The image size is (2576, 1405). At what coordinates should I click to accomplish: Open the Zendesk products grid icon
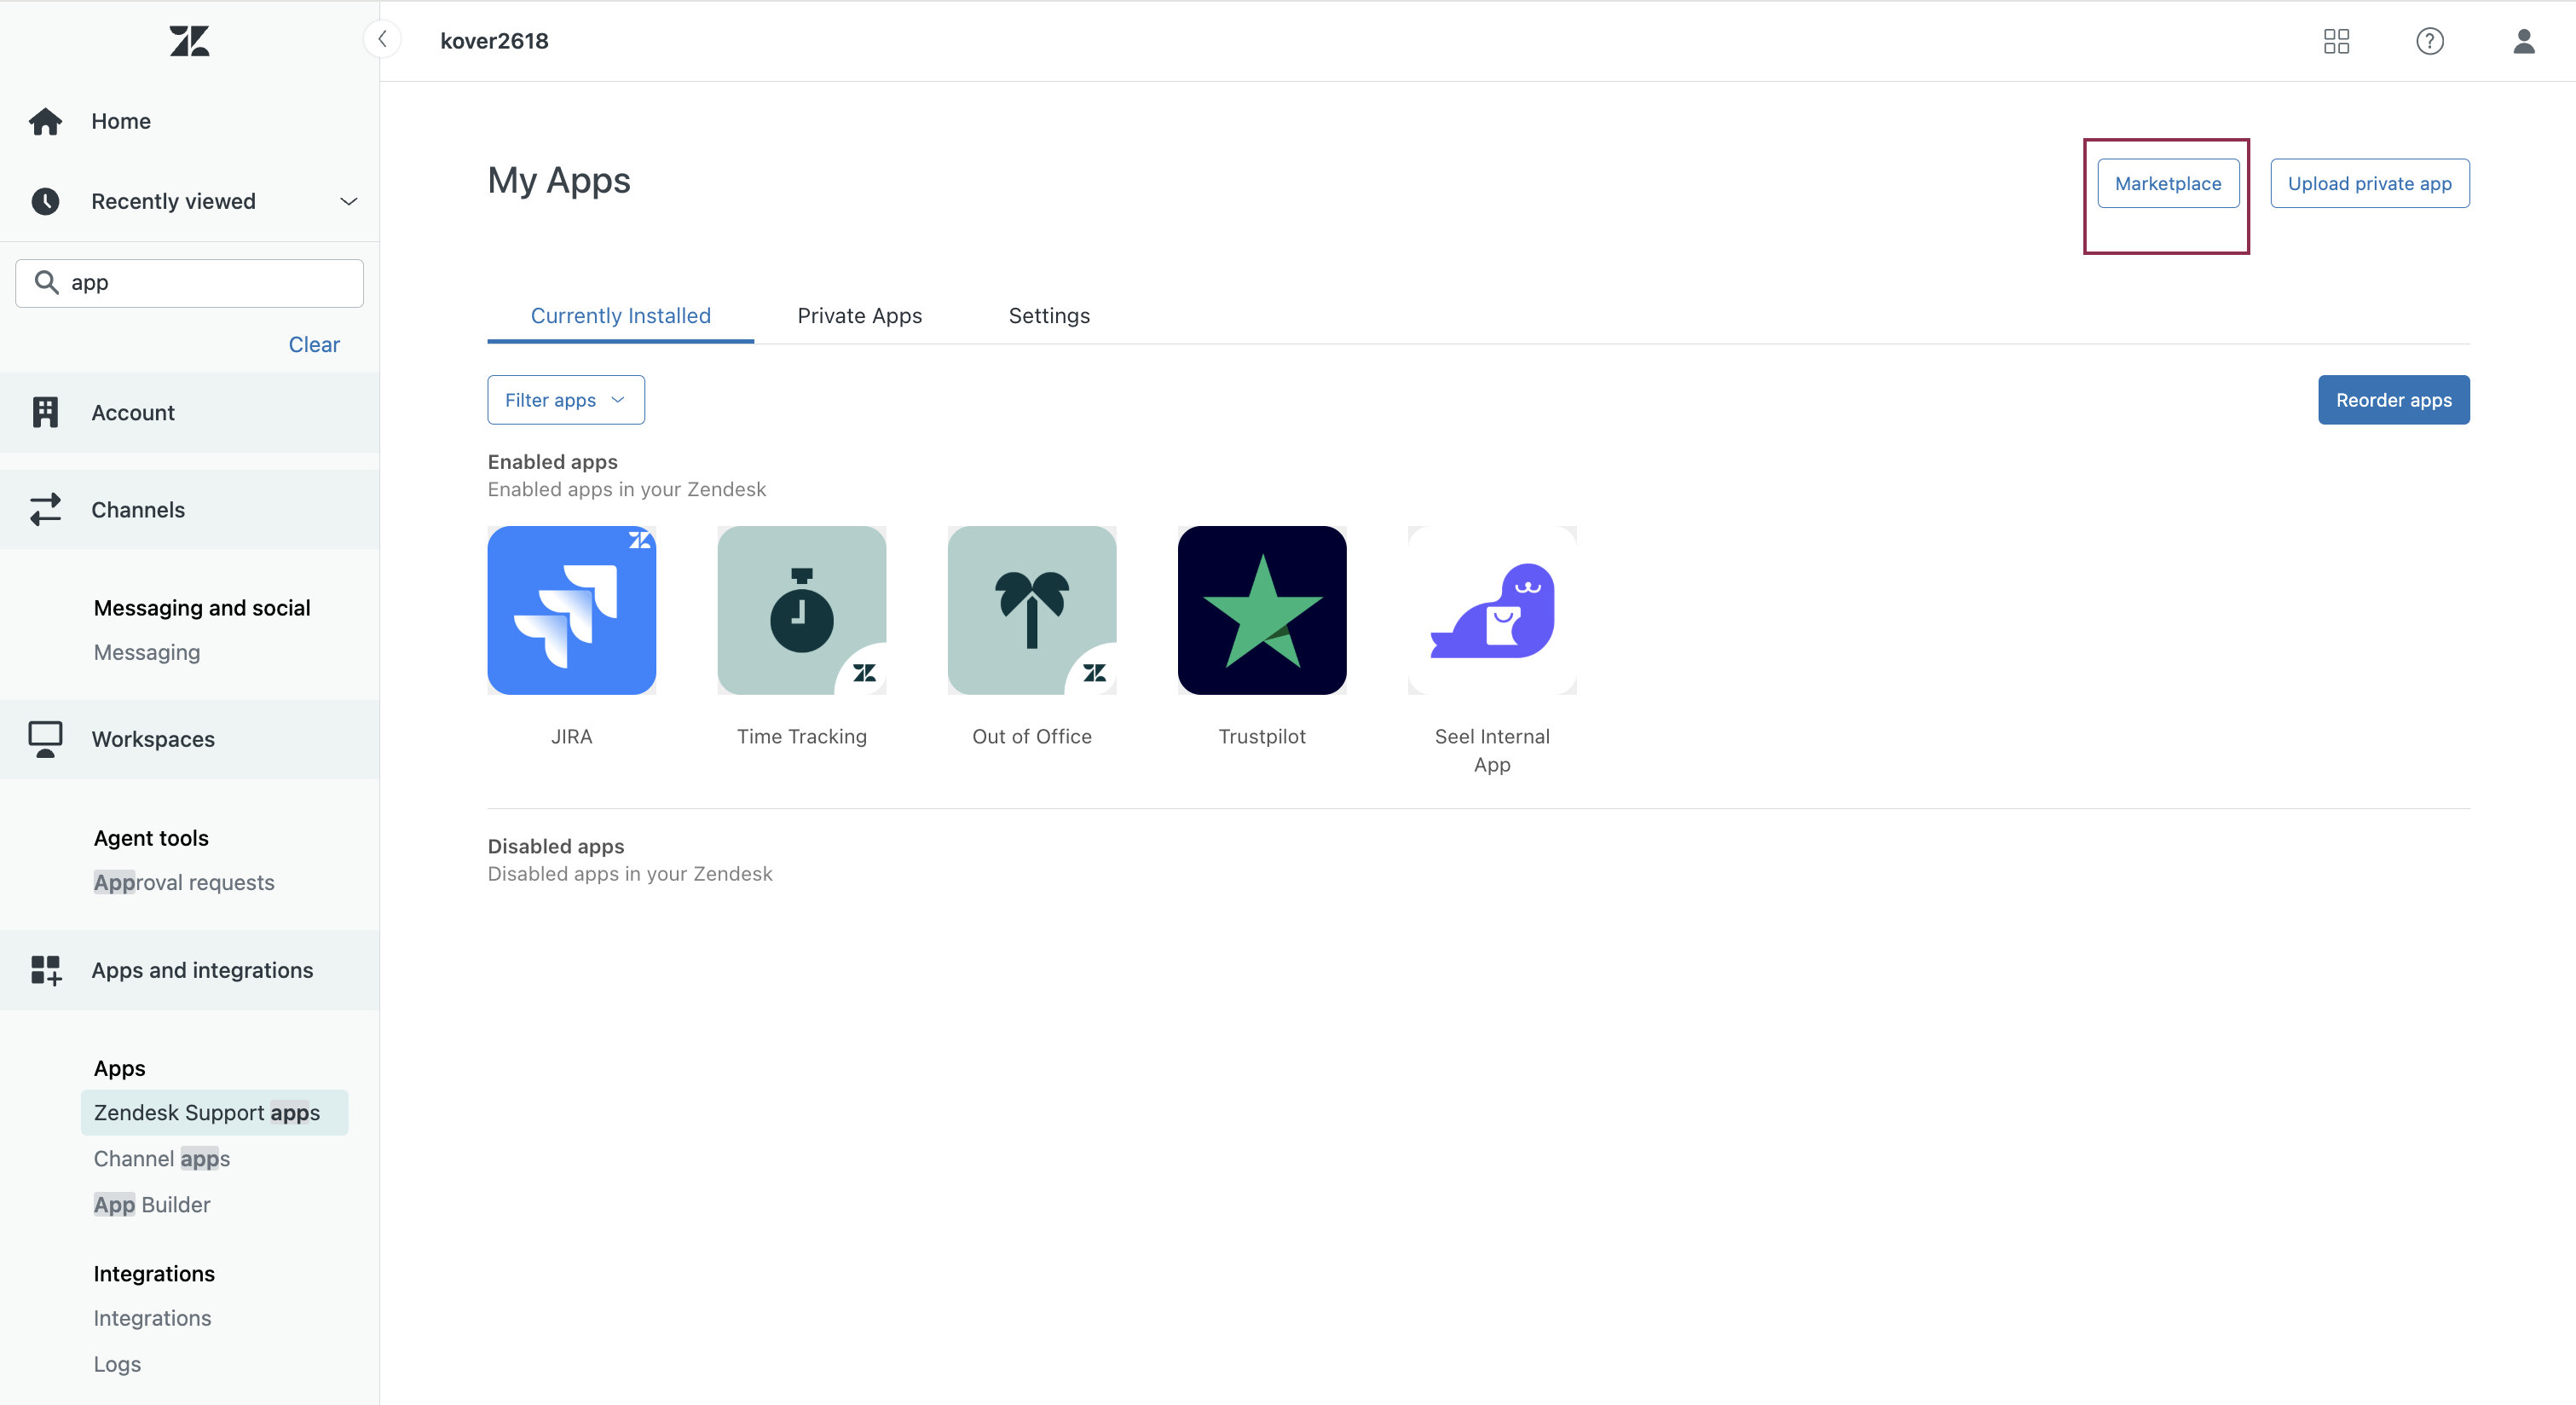(2336, 41)
